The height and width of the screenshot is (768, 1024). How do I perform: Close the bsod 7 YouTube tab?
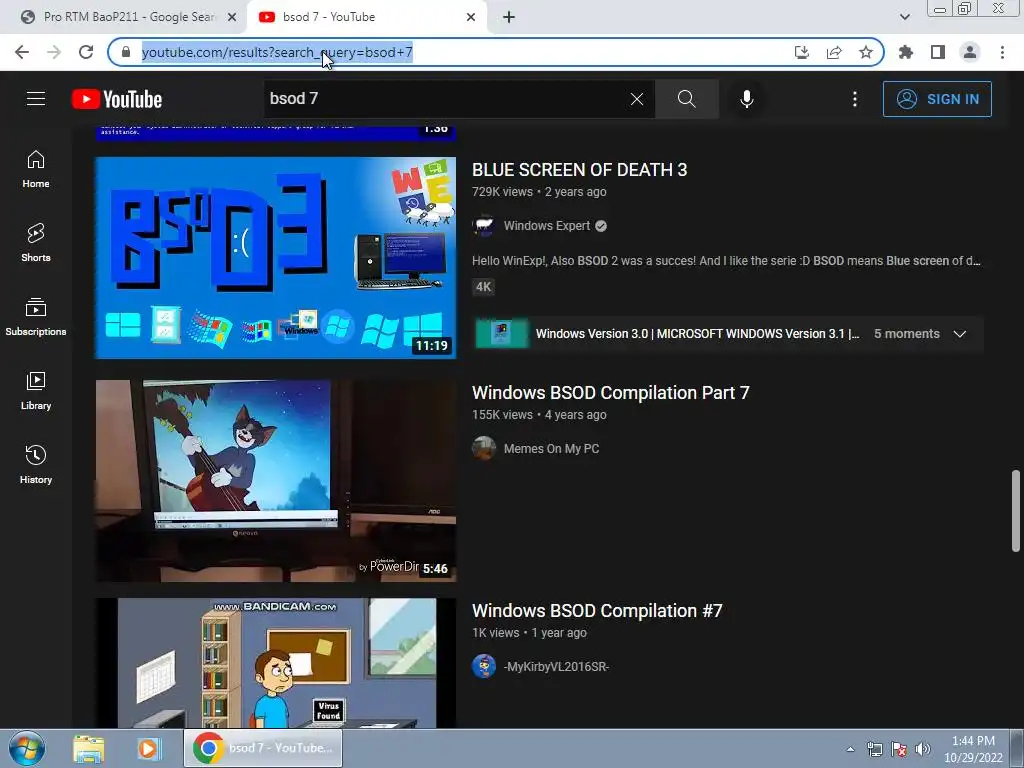pyautogui.click(x=471, y=18)
